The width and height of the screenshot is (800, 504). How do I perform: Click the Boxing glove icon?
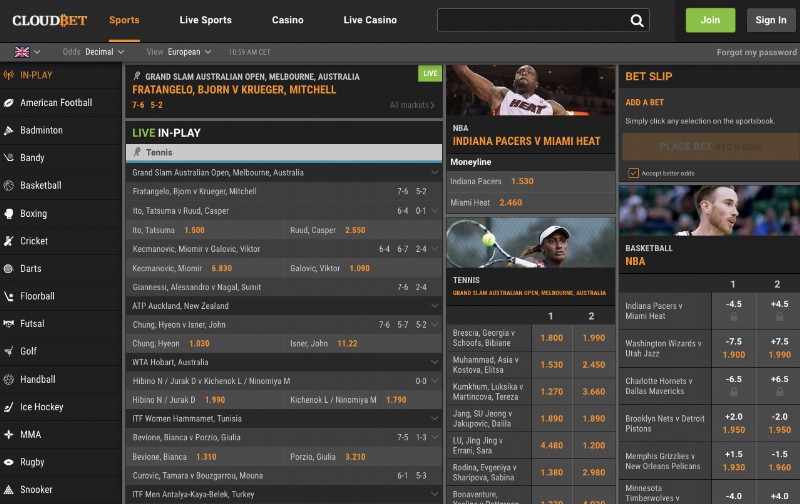pyautogui.click(x=9, y=213)
